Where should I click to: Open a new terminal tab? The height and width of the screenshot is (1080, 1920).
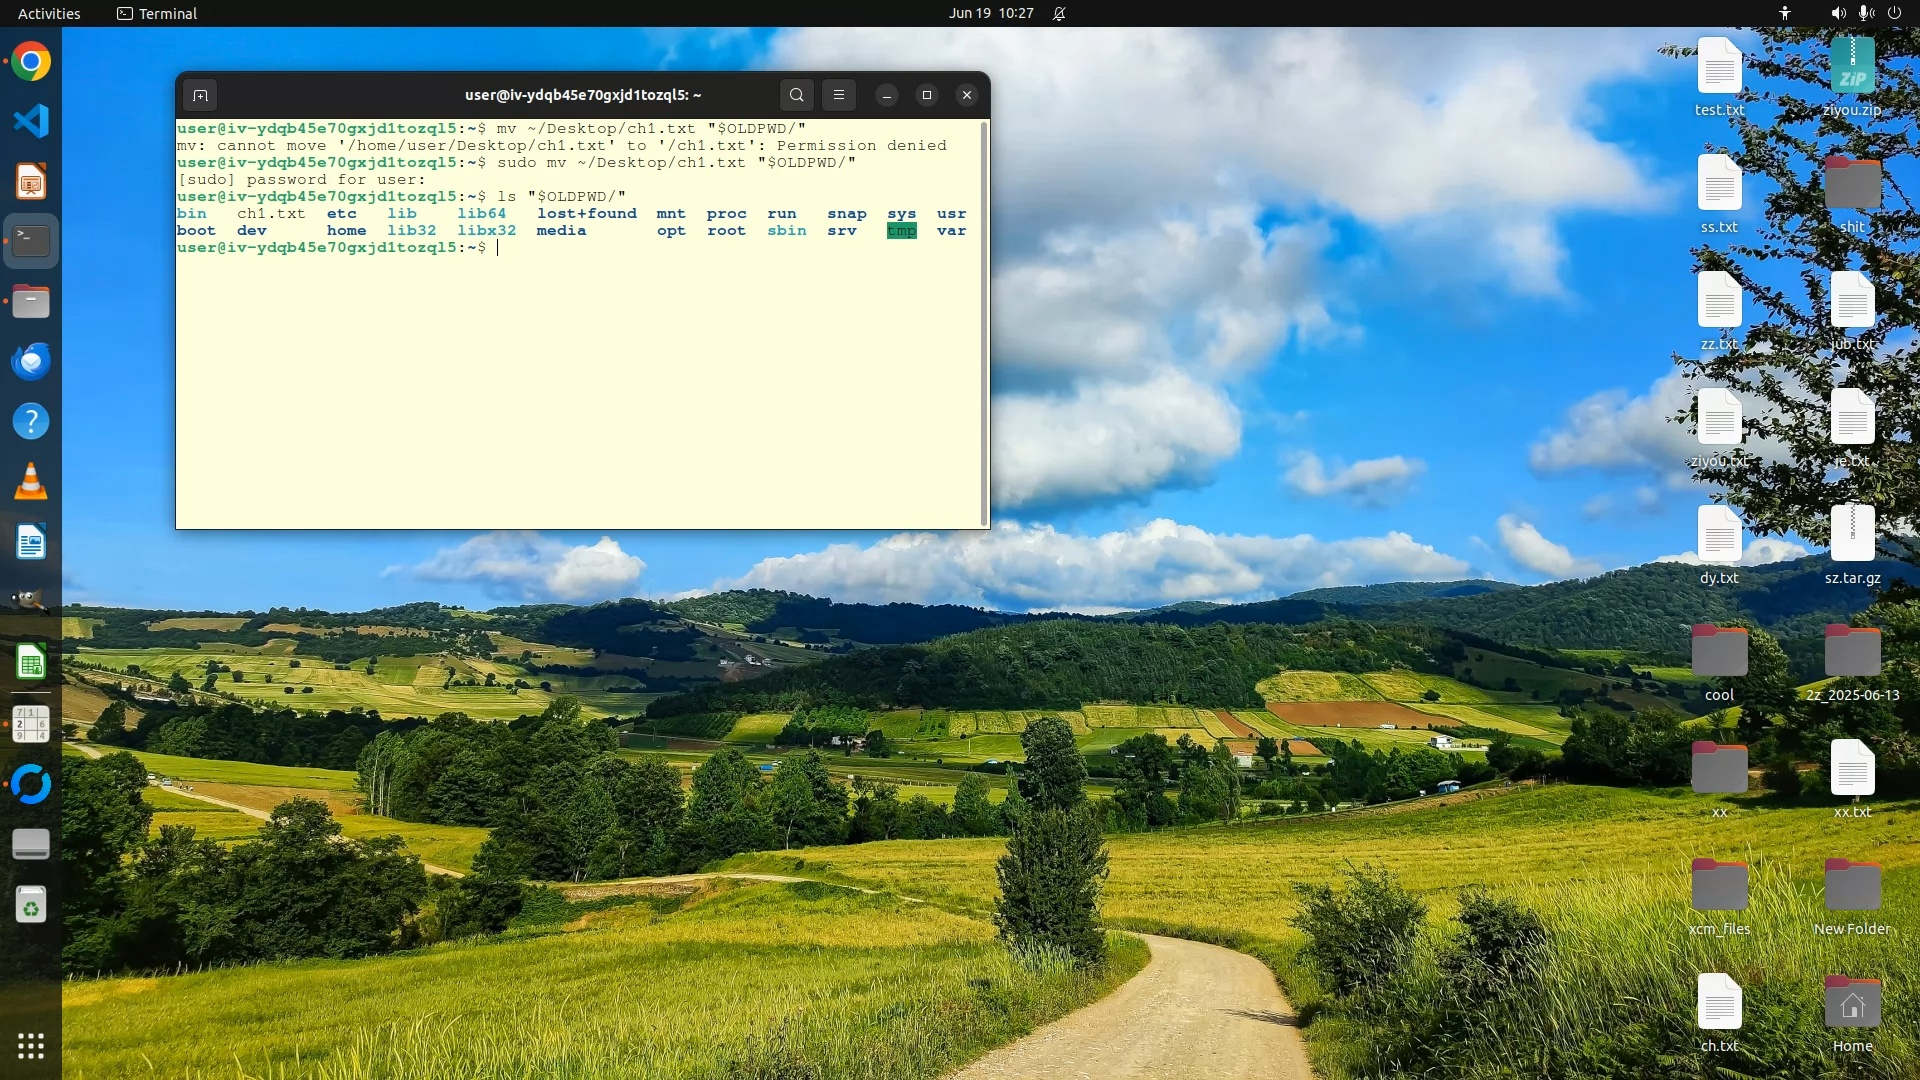(x=200, y=95)
